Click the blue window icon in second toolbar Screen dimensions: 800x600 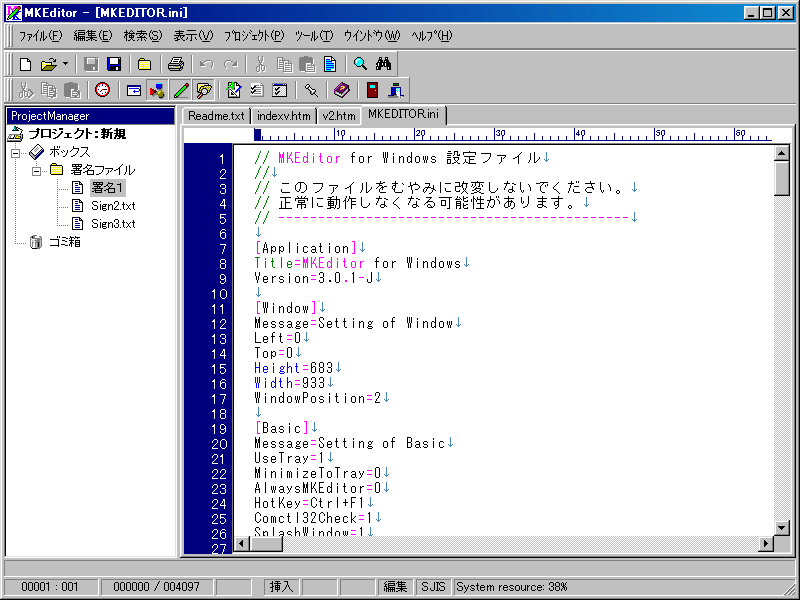[x=134, y=91]
